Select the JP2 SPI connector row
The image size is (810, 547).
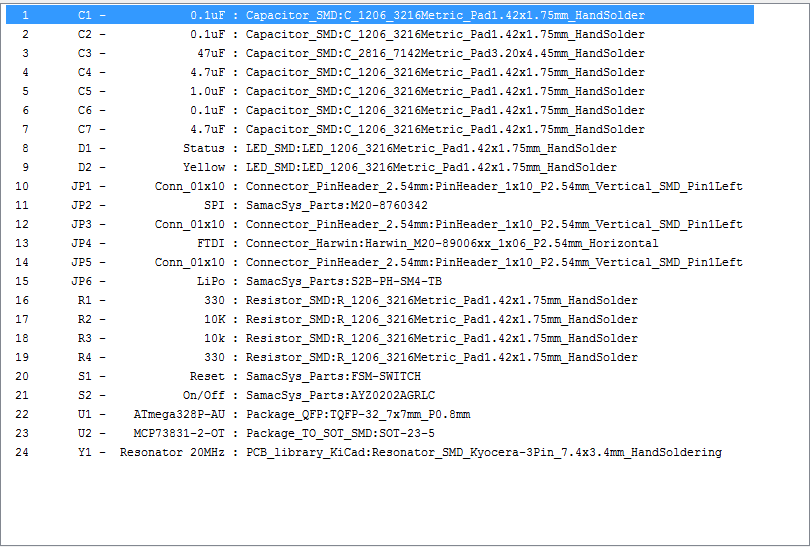[x=380, y=206]
